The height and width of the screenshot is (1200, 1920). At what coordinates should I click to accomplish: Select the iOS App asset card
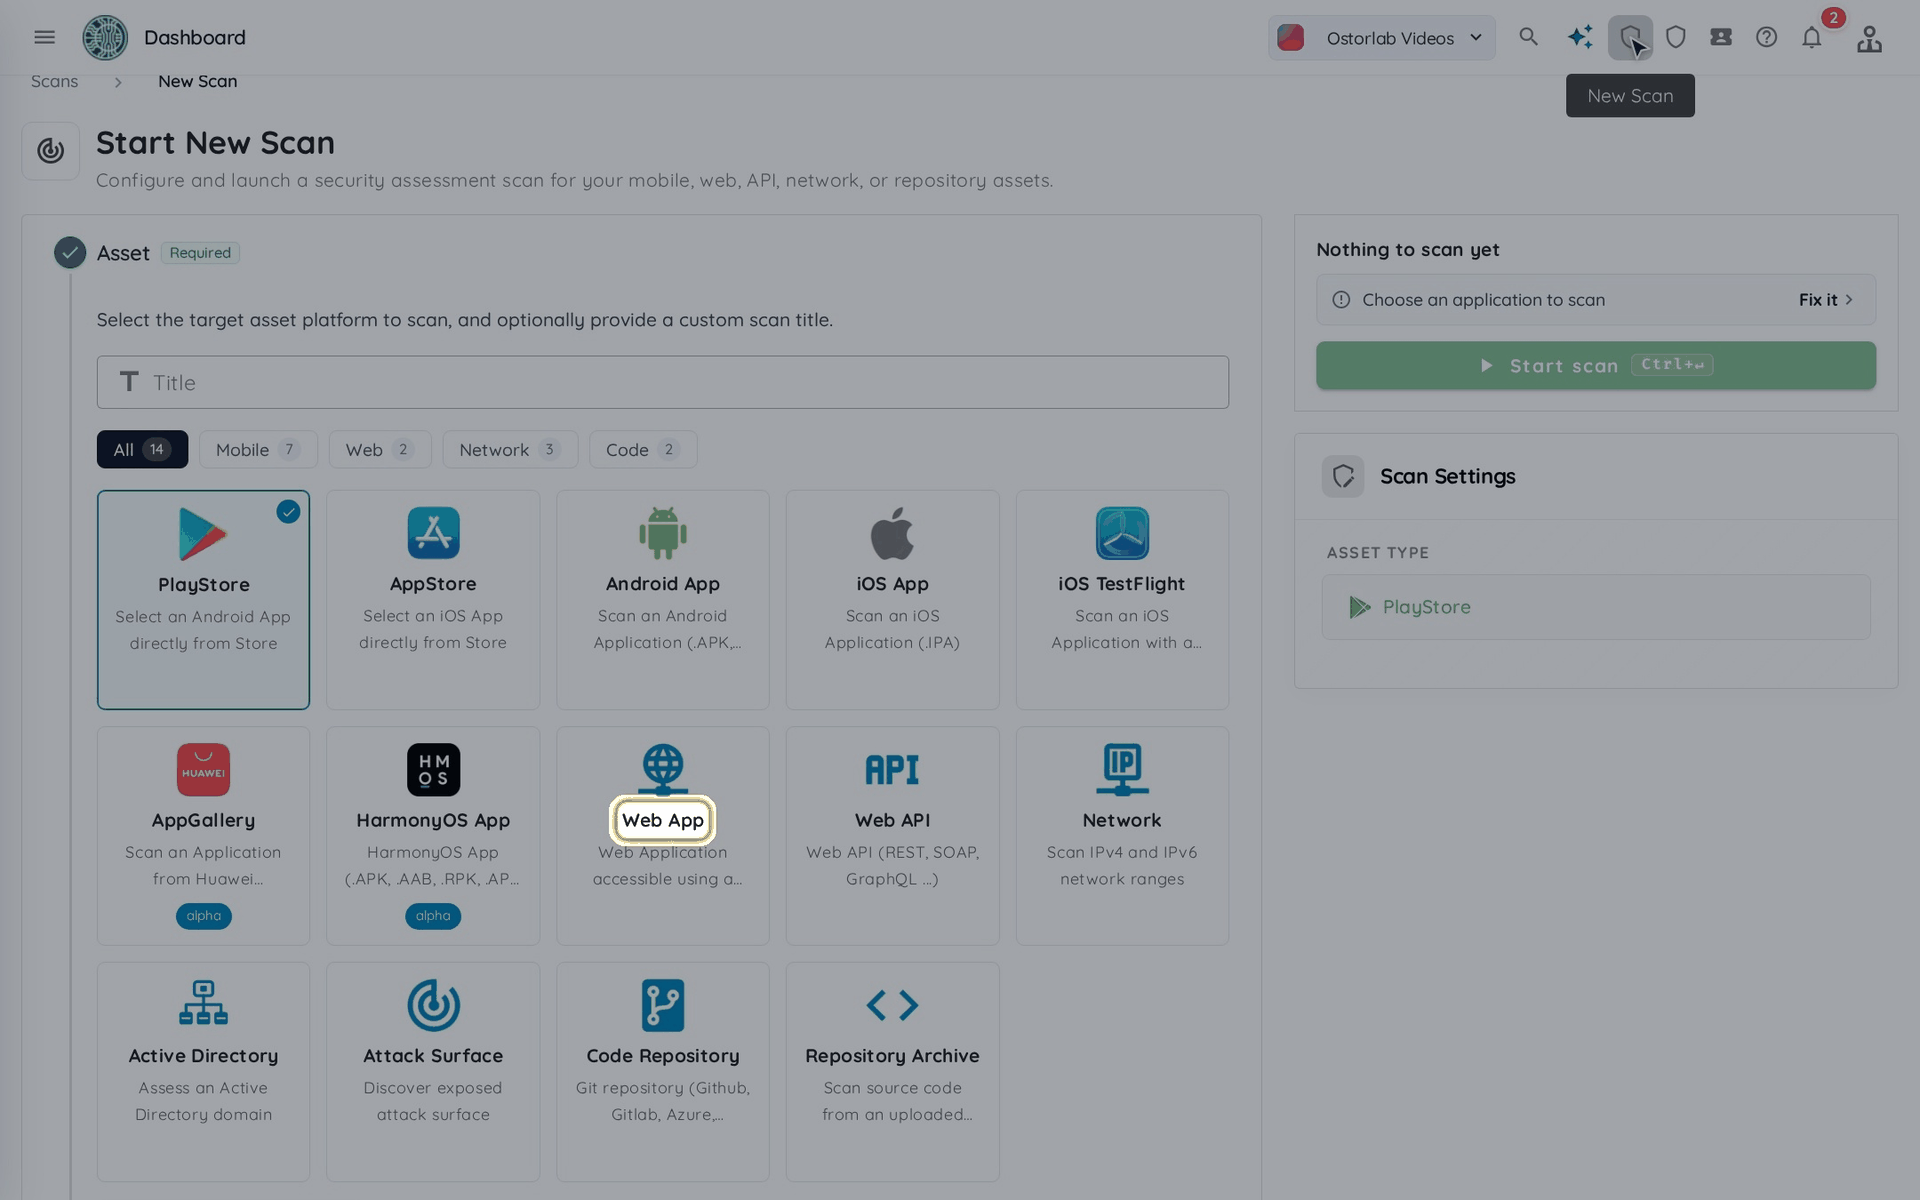pyautogui.click(x=892, y=599)
